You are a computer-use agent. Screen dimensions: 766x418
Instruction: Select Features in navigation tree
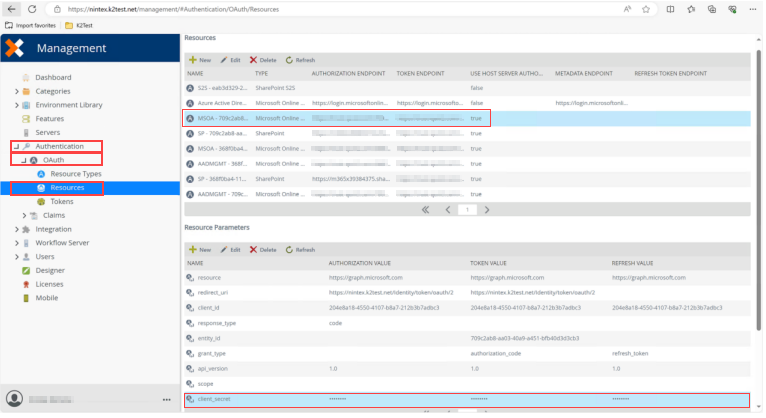[x=49, y=119]
